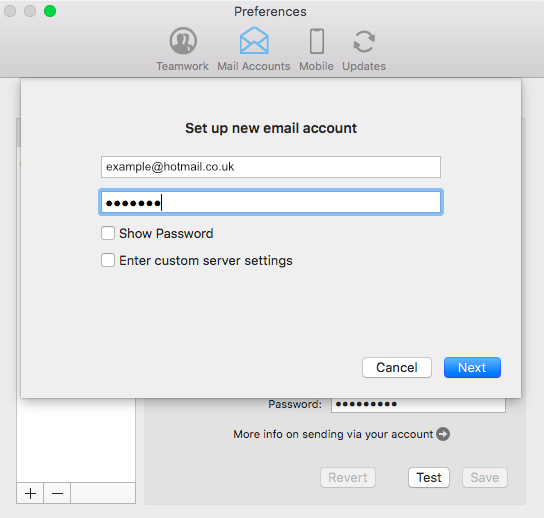Open the Teamwork preferences pane
544x518 pixels.
click(182, 49)
